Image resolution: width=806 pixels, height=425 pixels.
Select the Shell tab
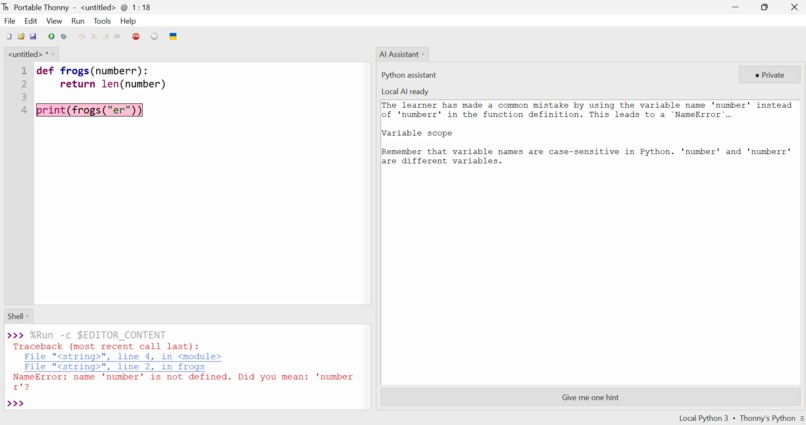pos(15,316)
